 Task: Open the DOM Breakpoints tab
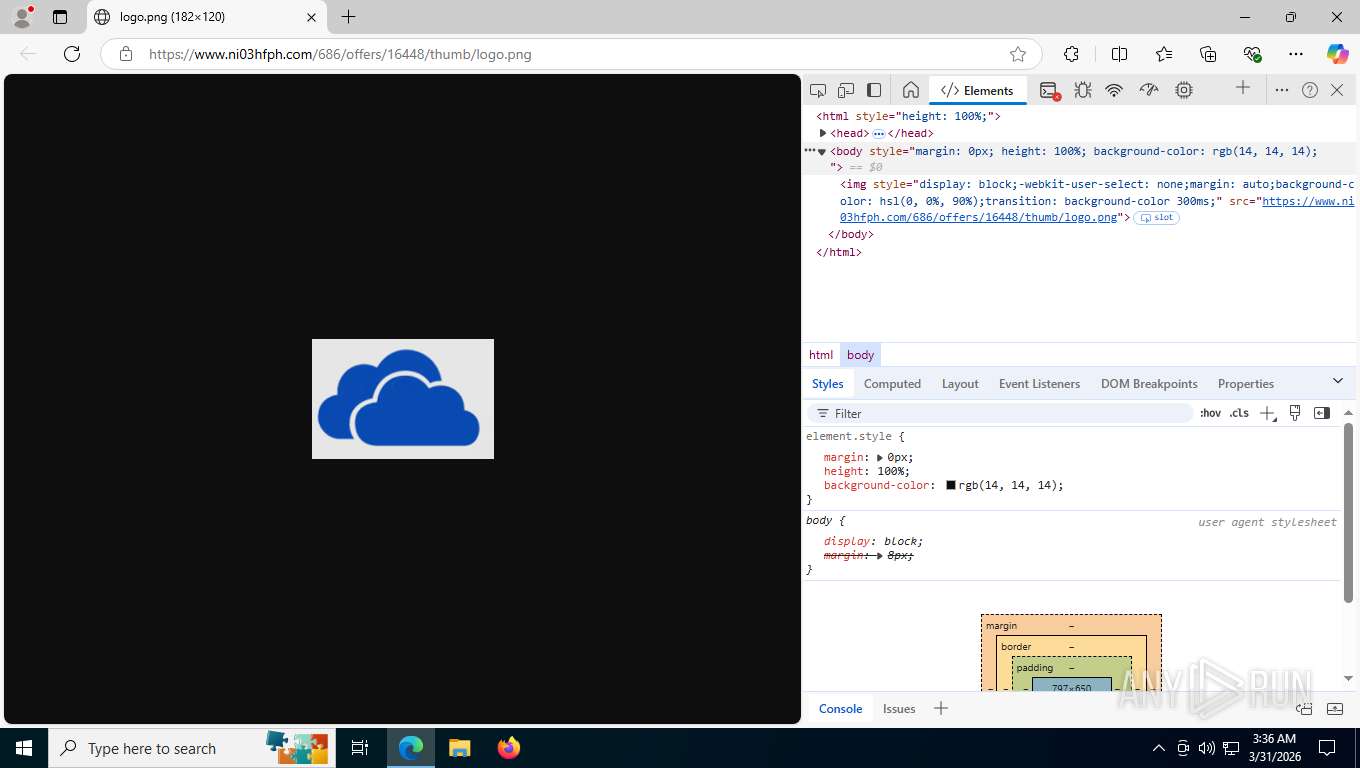(x=1149, y=384)
